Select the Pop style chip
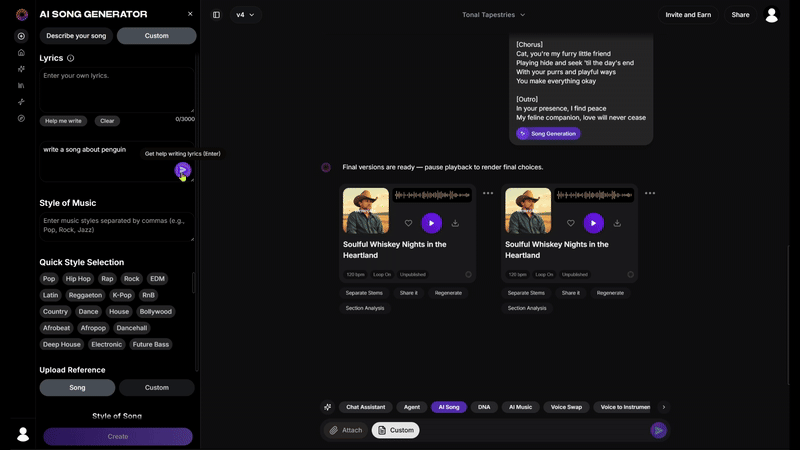The image size is (800, 450). tap(49, 279)
